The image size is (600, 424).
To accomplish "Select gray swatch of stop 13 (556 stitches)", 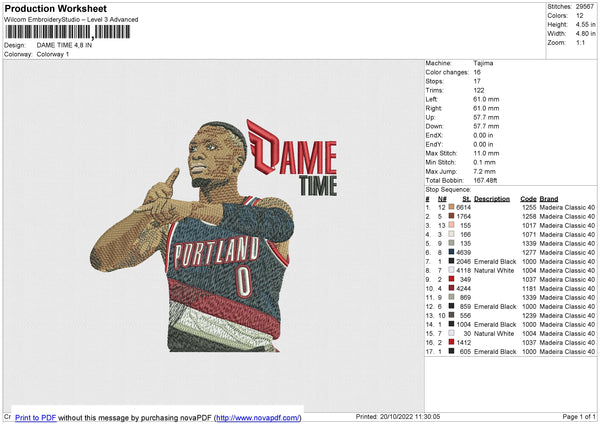I will pyautogui.click(x=451, y=315).
